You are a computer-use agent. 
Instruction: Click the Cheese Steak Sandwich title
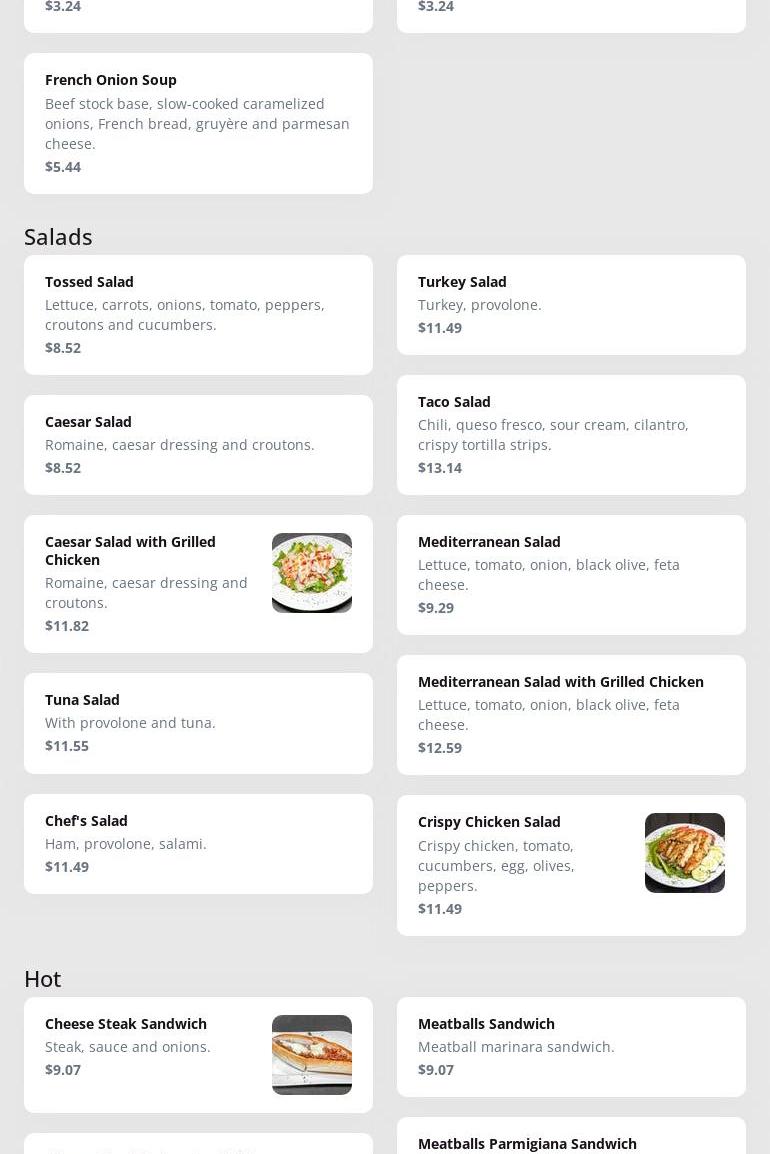tap(126, 1024)
